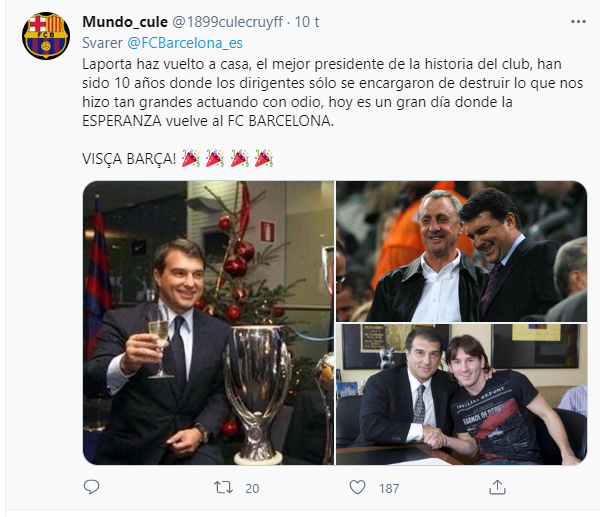Viewport: 600px width, 517px height.
Task: Click the tweet's first line starting "Laporta"
Action: 300,62
